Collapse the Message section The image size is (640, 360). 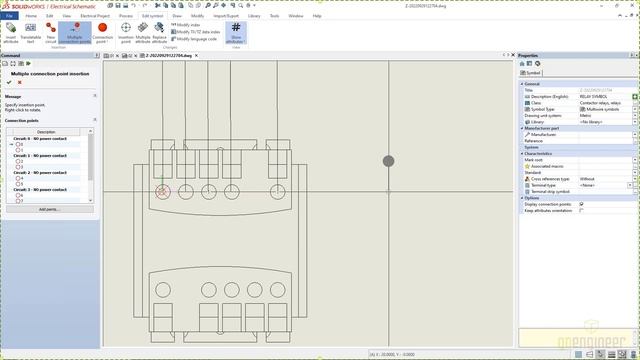(x=95, y=96)
